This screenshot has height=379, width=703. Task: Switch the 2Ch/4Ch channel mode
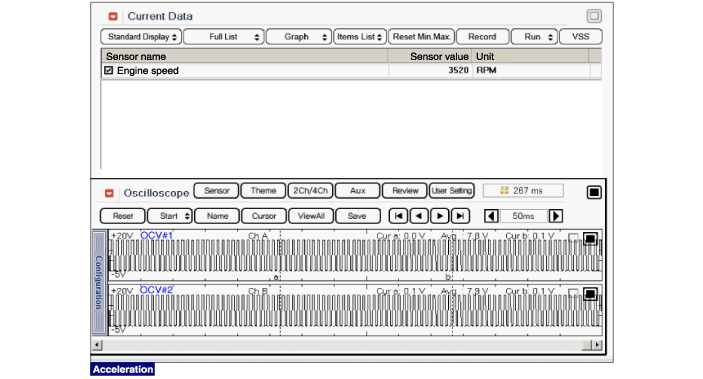[x=310, y=191]
